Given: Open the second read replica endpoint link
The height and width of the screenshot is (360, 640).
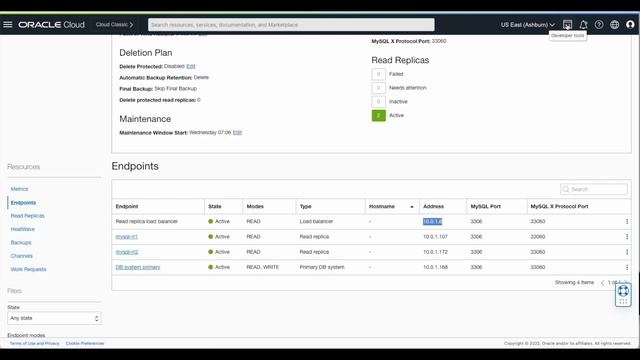Looking at the screenshot, I should coord(127,252).
